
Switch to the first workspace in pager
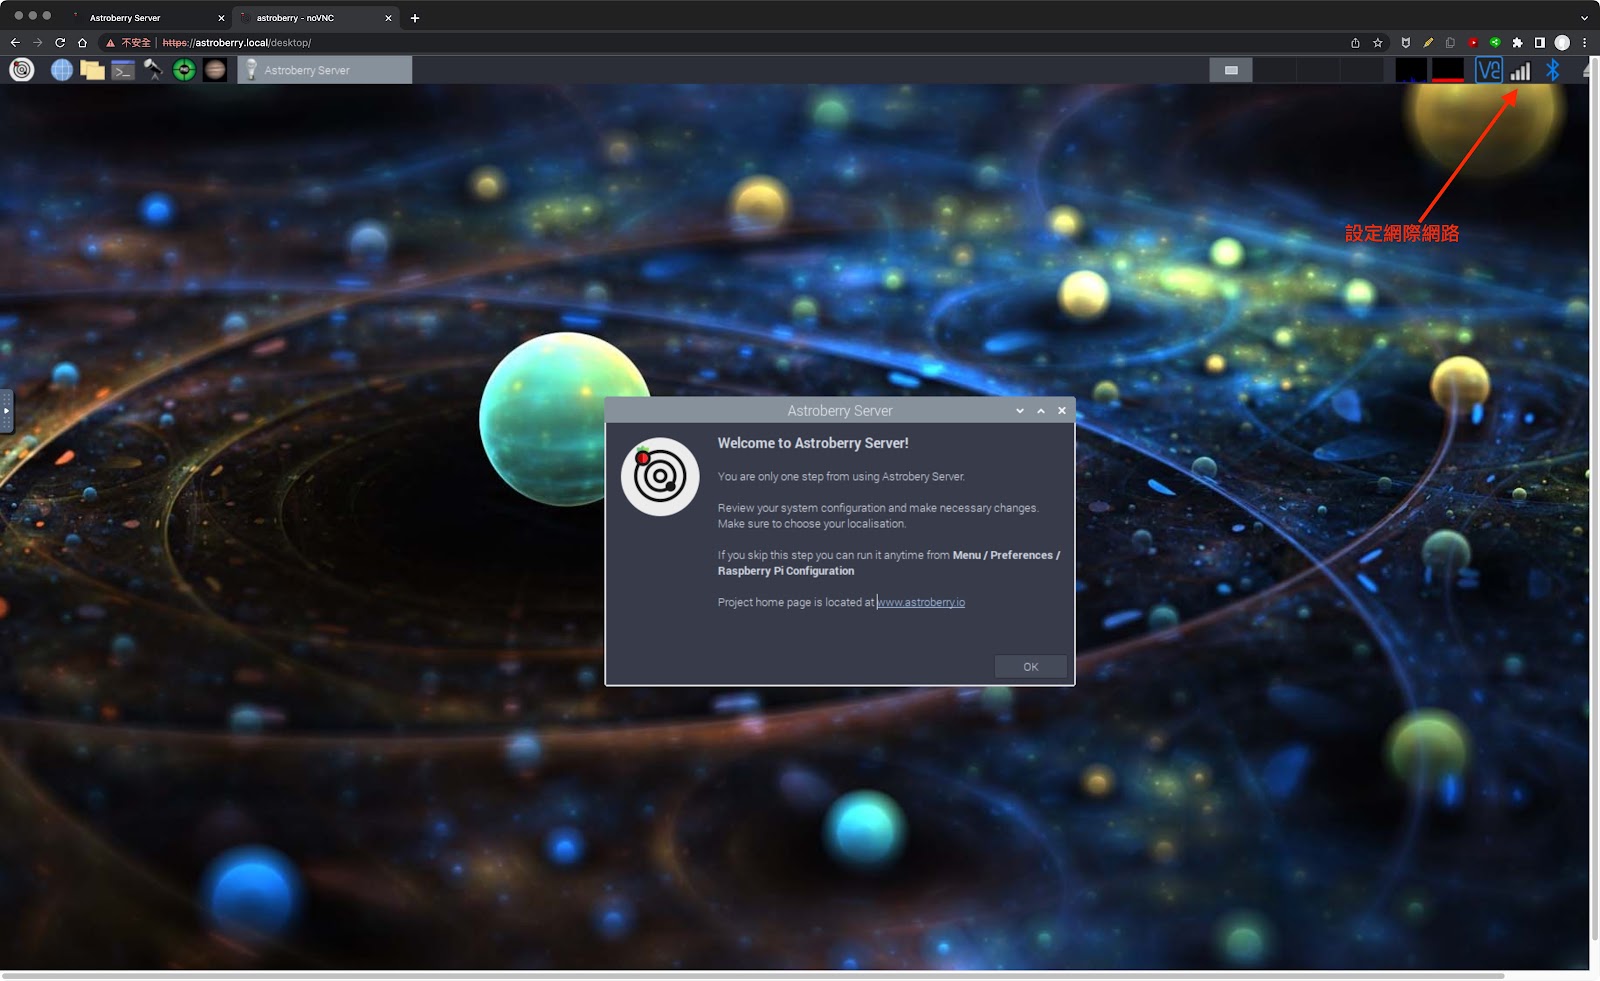pyautogui.click(x=1231, y=70)
